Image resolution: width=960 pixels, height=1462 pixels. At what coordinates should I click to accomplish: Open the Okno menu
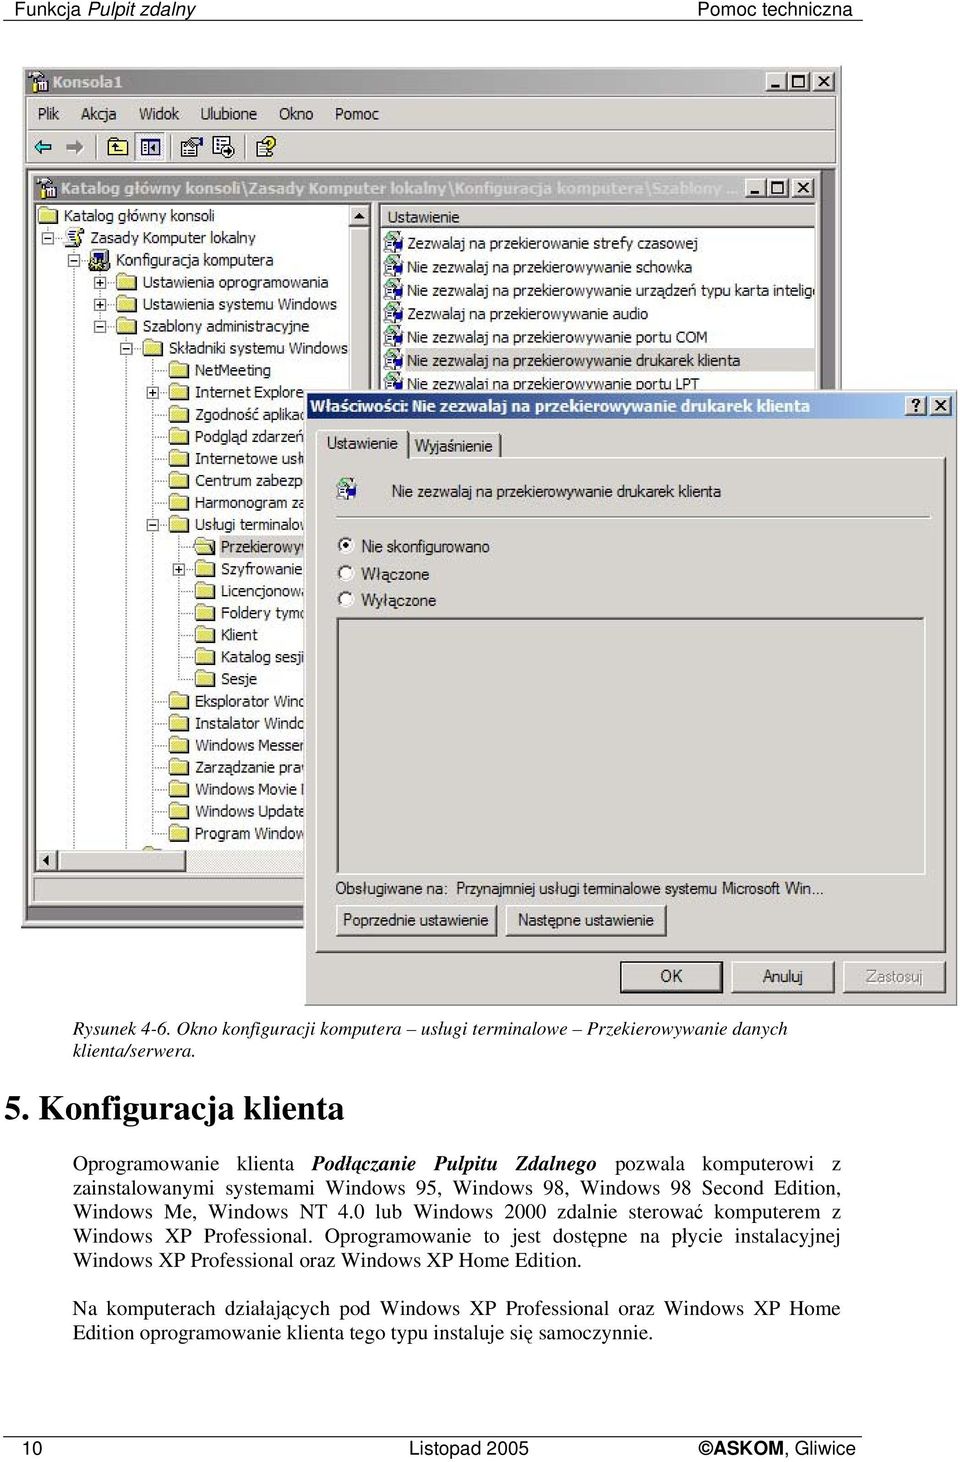[296, 114]
